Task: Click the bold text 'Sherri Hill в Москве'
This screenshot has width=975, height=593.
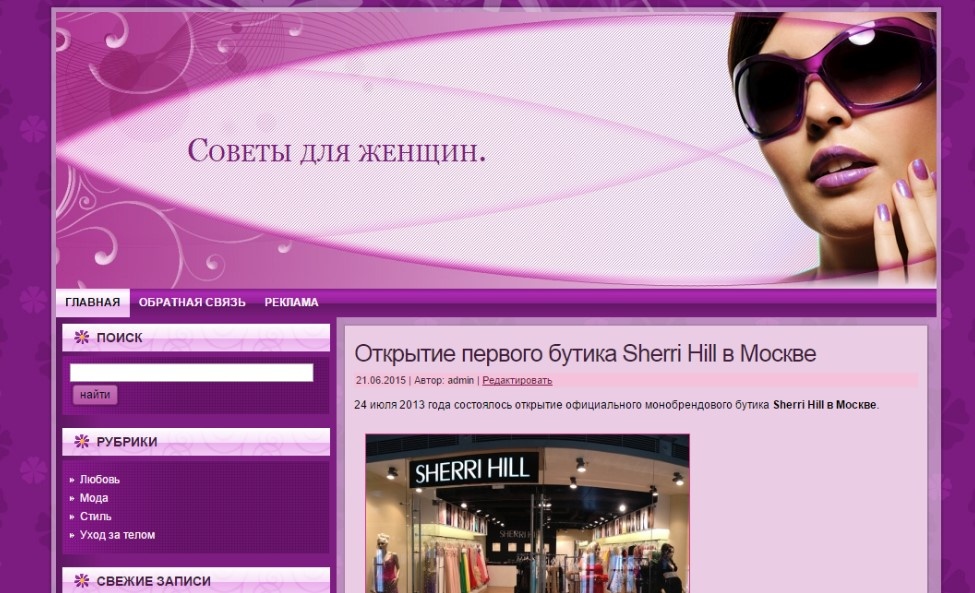Action: coord(825,405)
